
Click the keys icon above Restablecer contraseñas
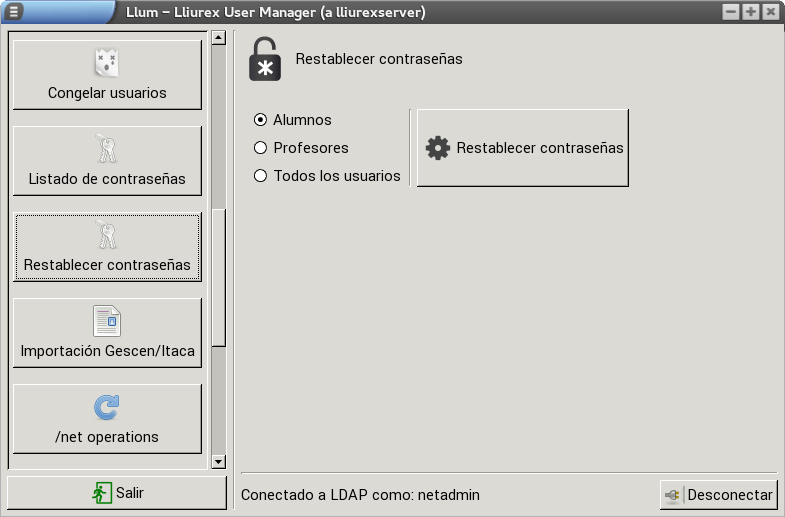click(x=107, y=235)
